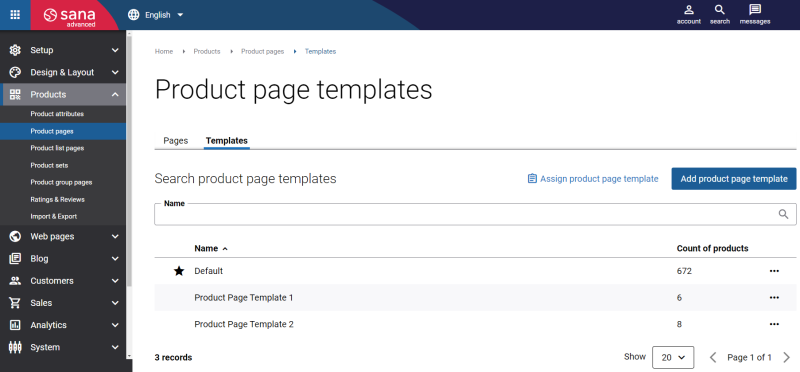The height and width of the screenshot is (372, 800).
Task: Click Add product page template button
Action: pos(734,179)
